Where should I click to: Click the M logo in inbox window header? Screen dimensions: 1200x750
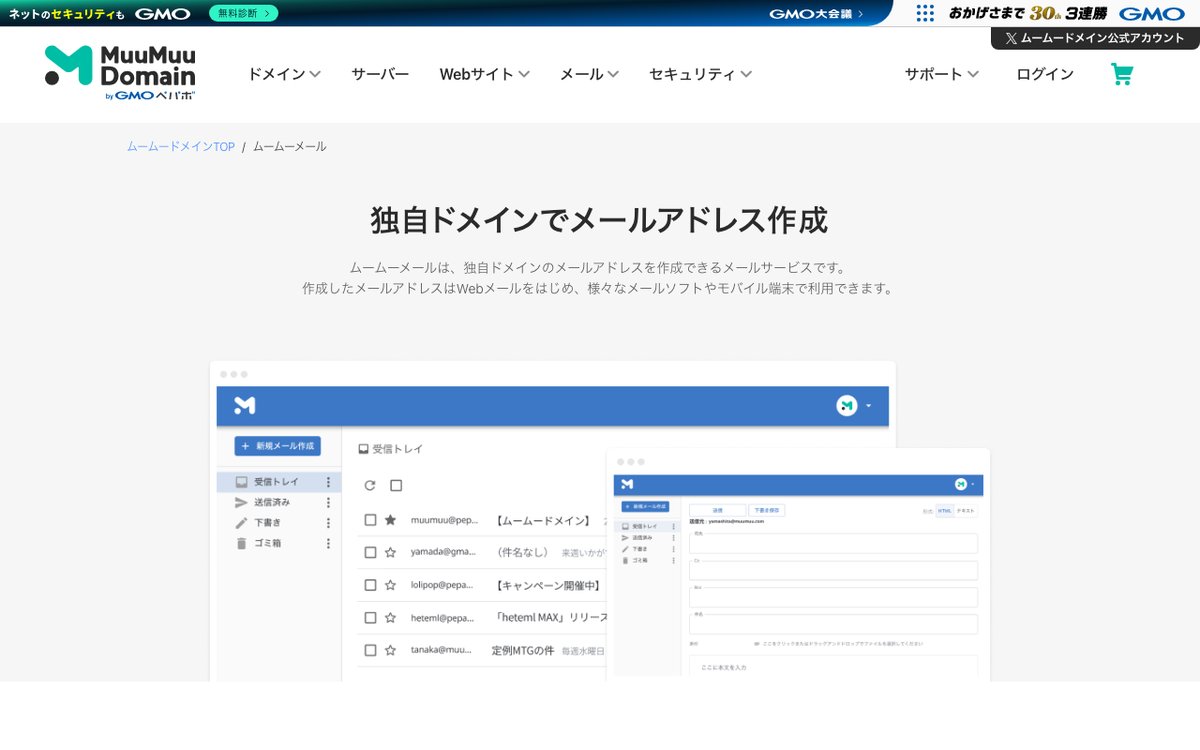(x=245, y=405)
